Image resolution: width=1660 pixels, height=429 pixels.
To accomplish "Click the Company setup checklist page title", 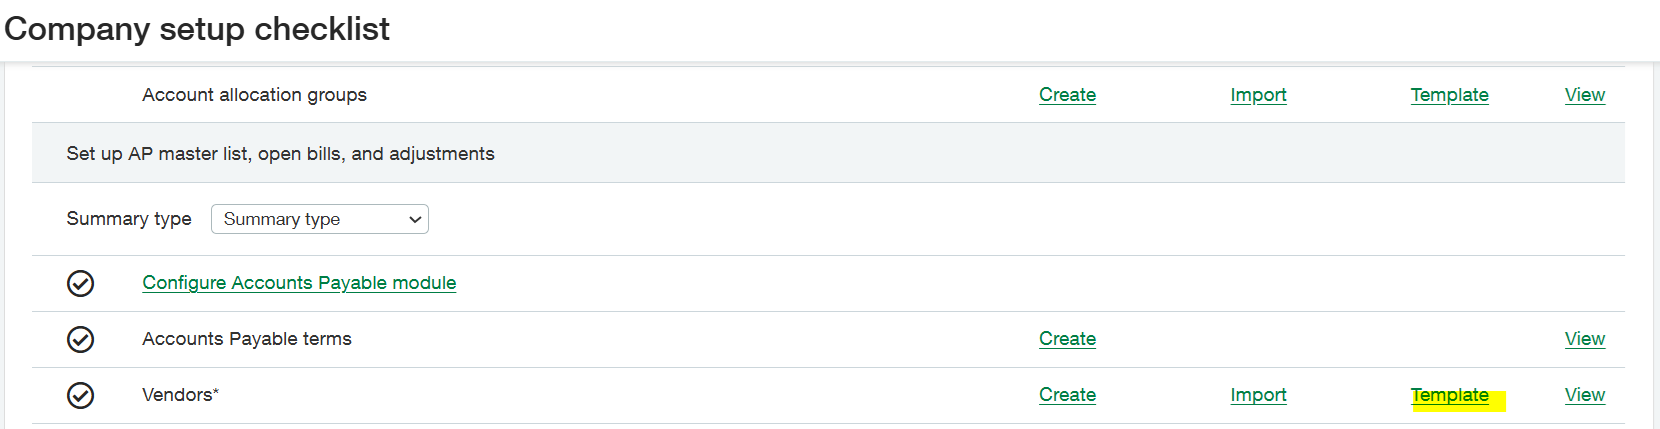I will [x=197, y=29].
